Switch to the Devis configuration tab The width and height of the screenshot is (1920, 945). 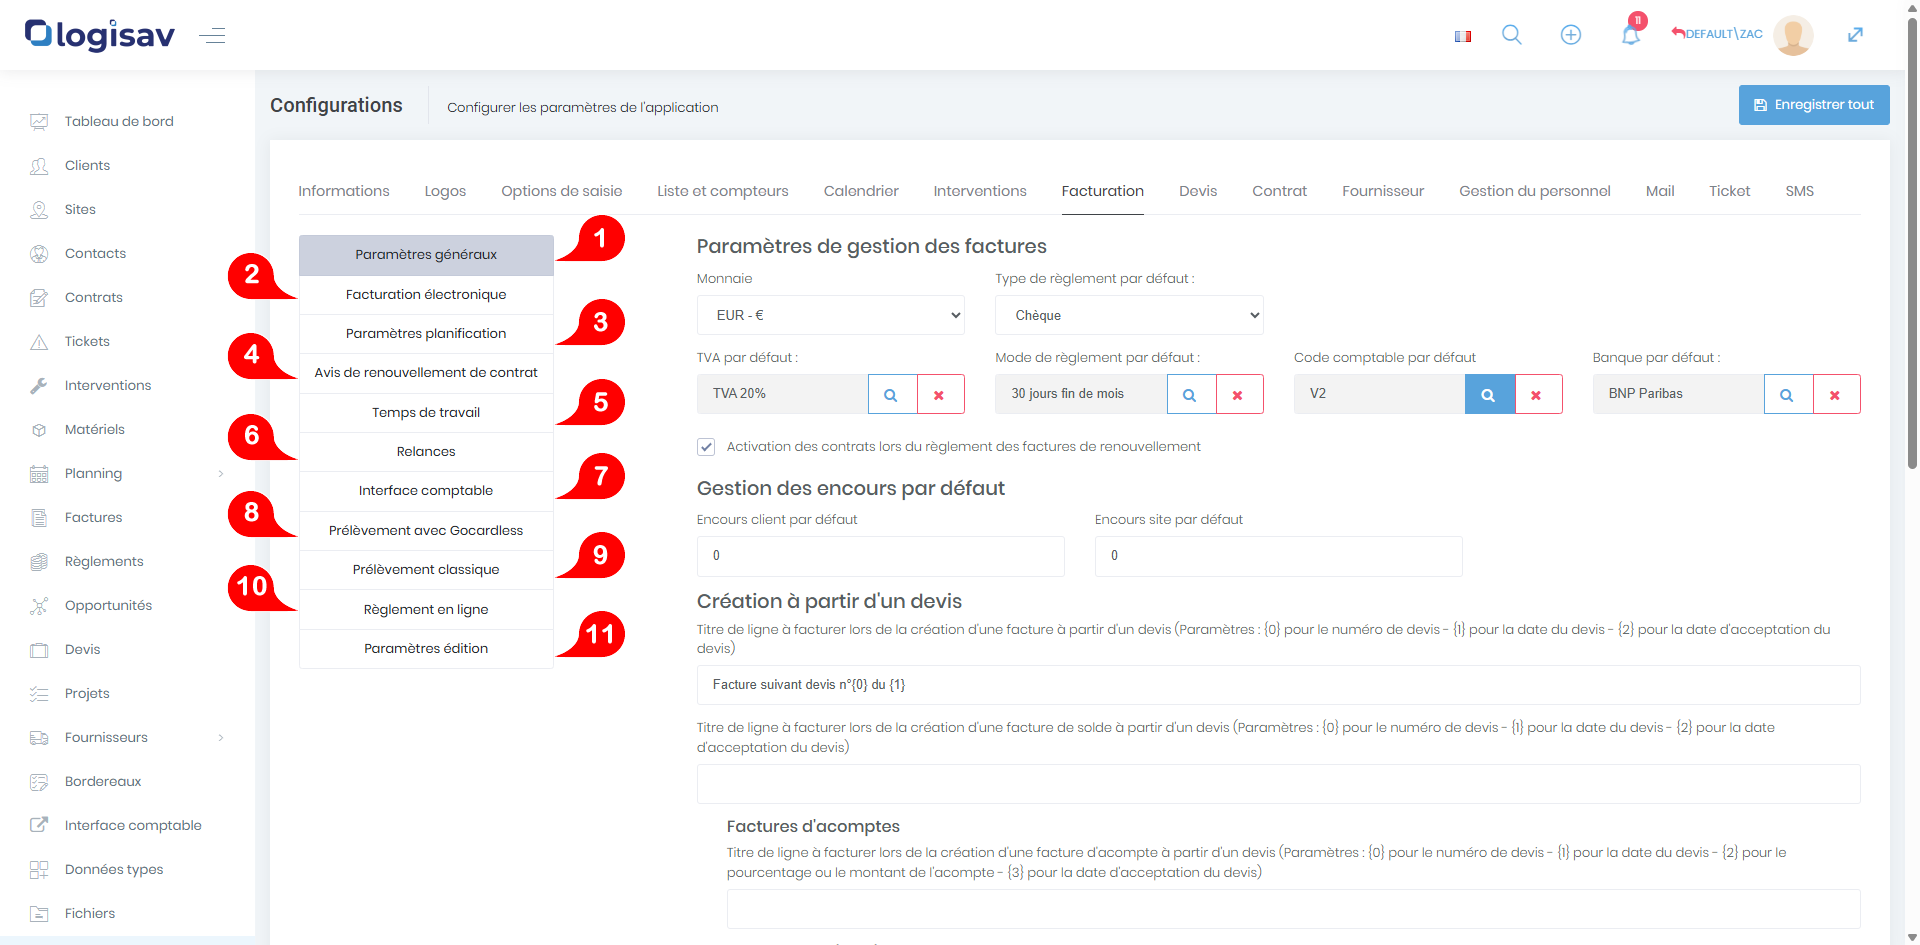tap(1197, 191)
